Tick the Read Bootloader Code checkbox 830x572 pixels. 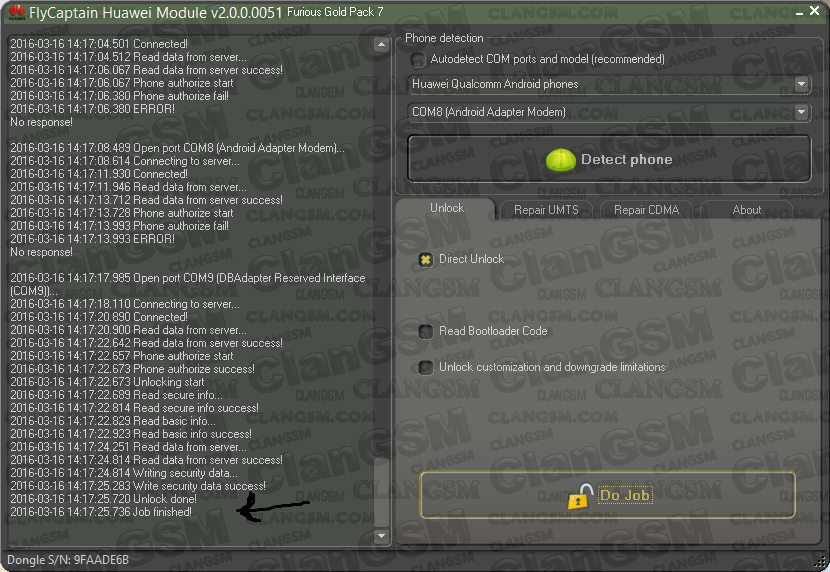pos(425,332)
